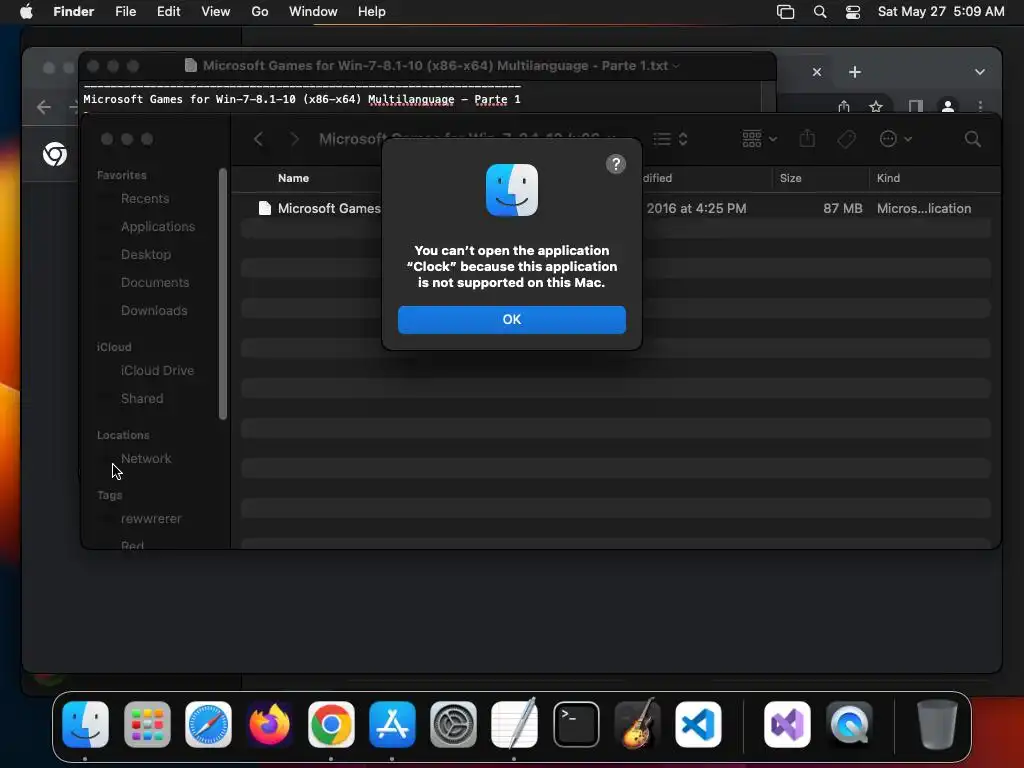Select the Microsoft Games file row

point(615,208)
